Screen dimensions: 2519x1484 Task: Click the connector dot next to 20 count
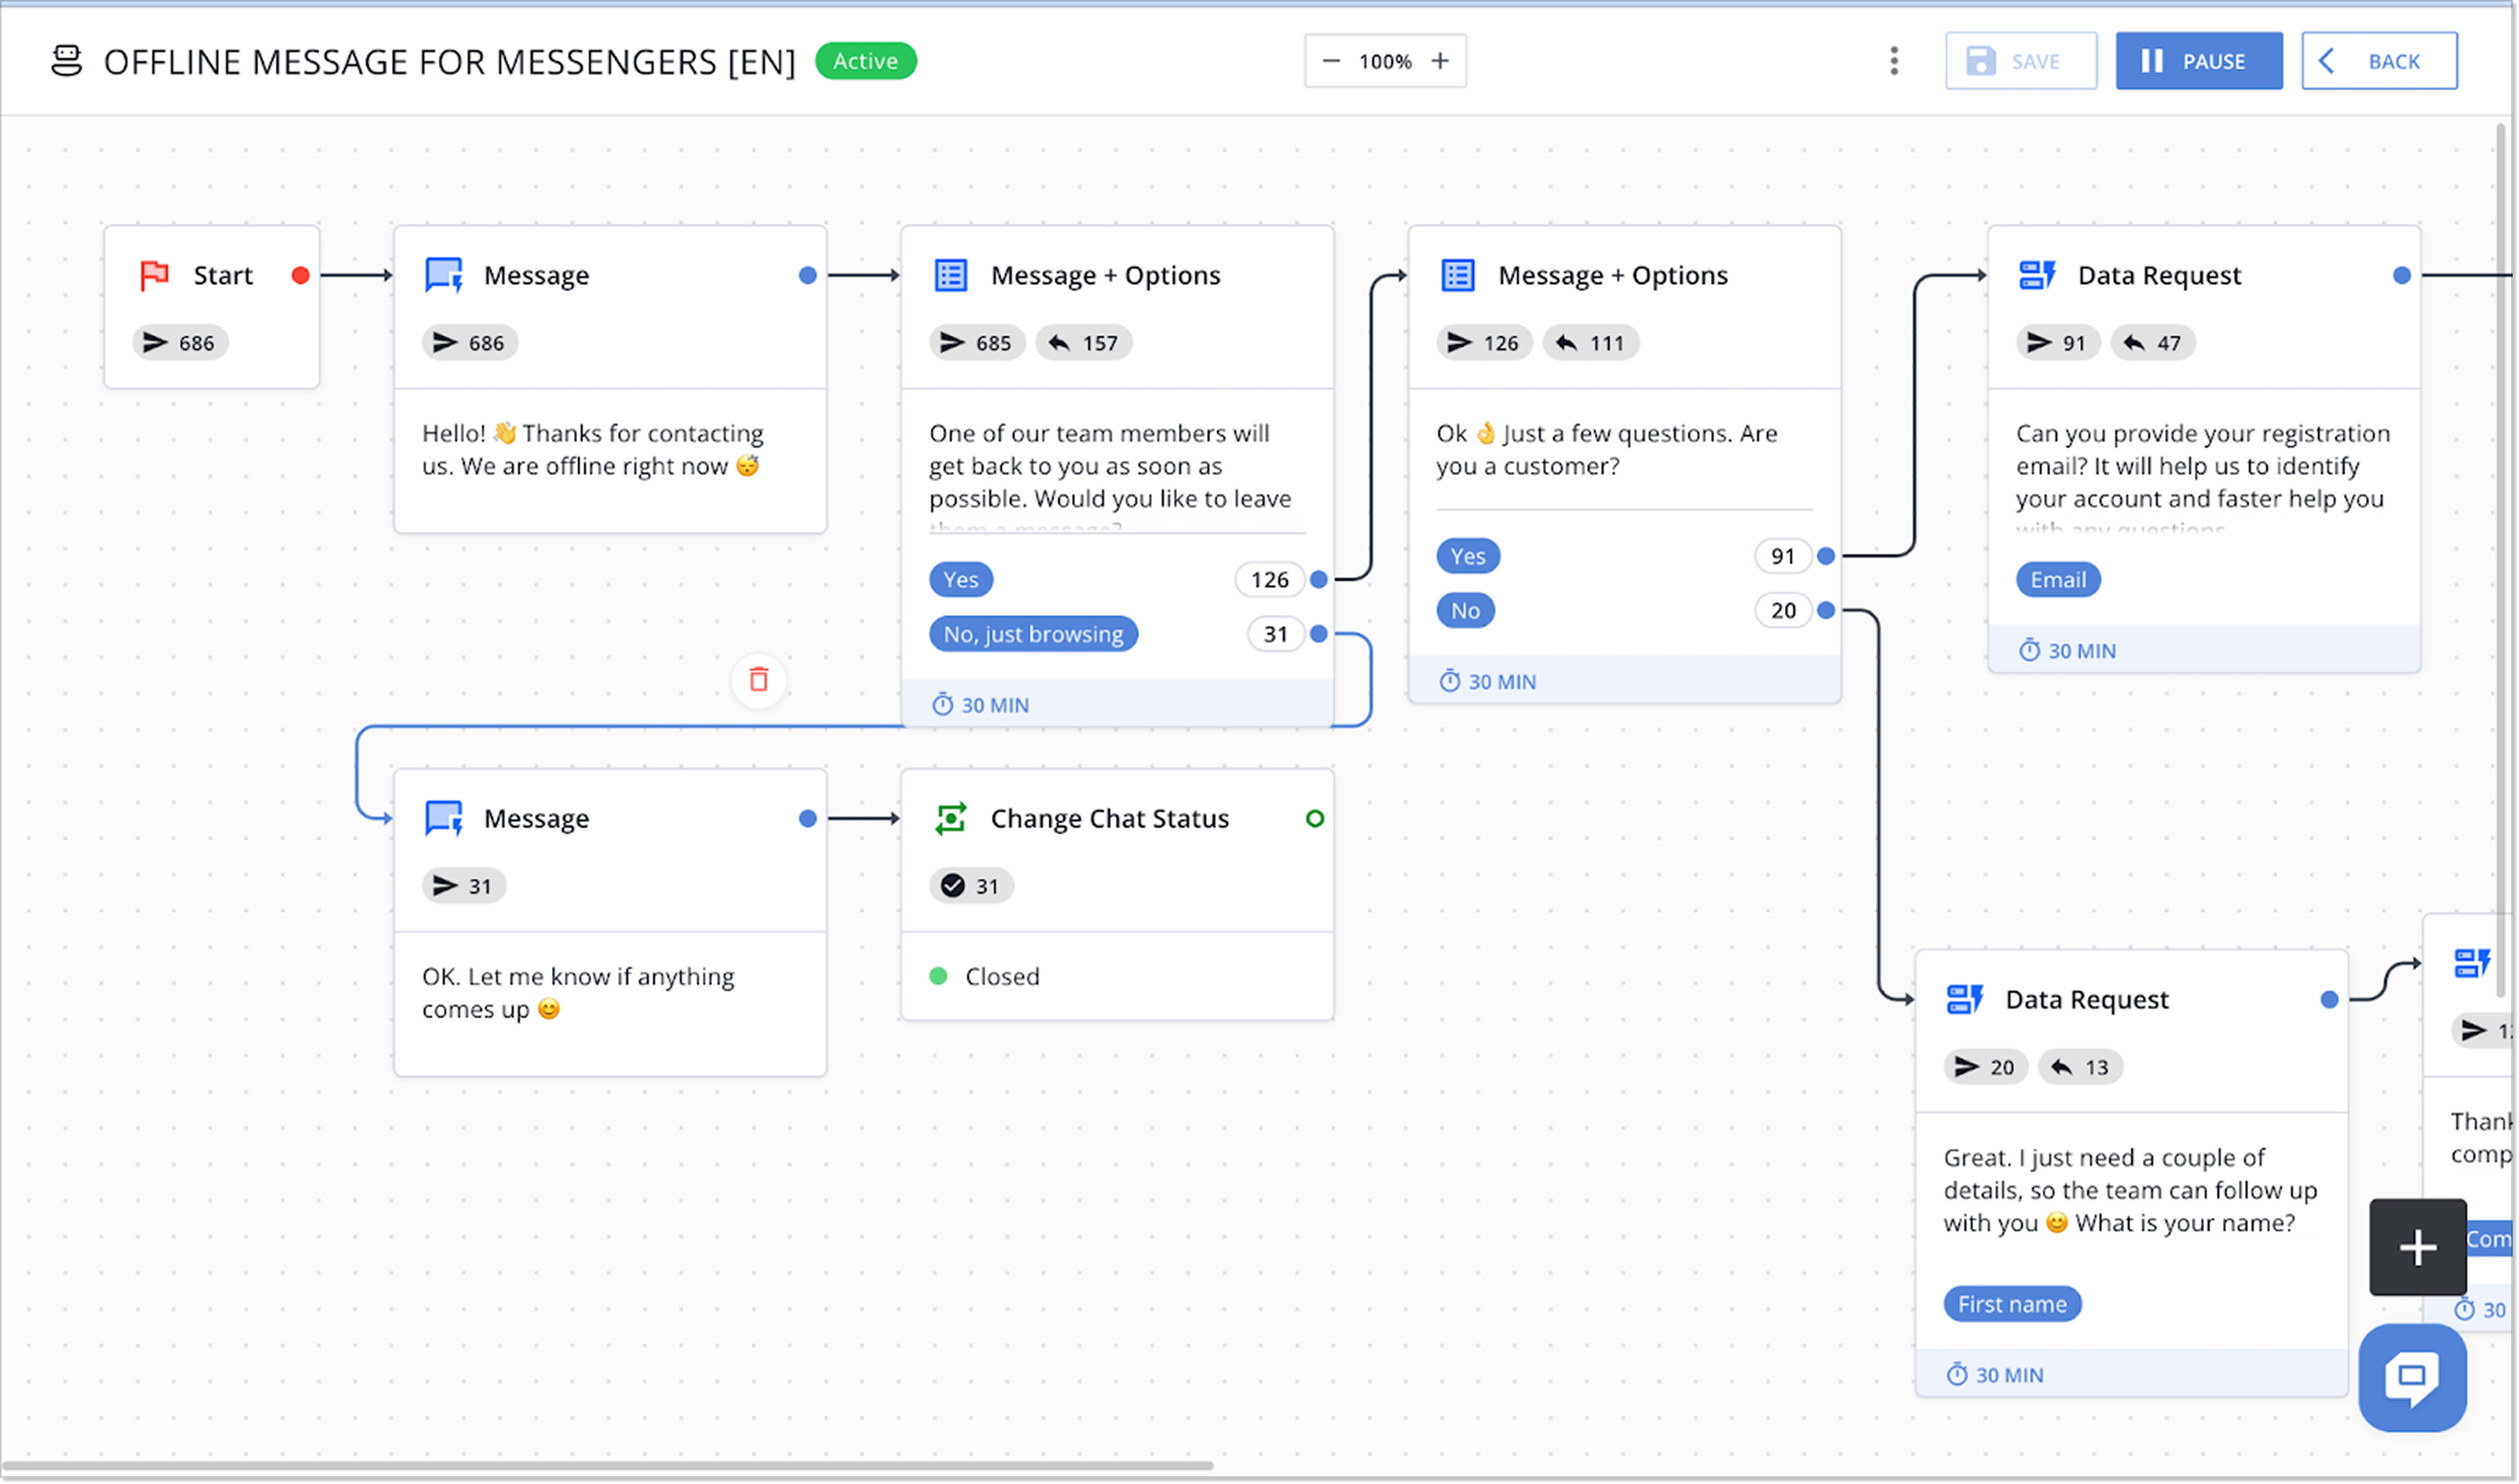pos(1826,610)
